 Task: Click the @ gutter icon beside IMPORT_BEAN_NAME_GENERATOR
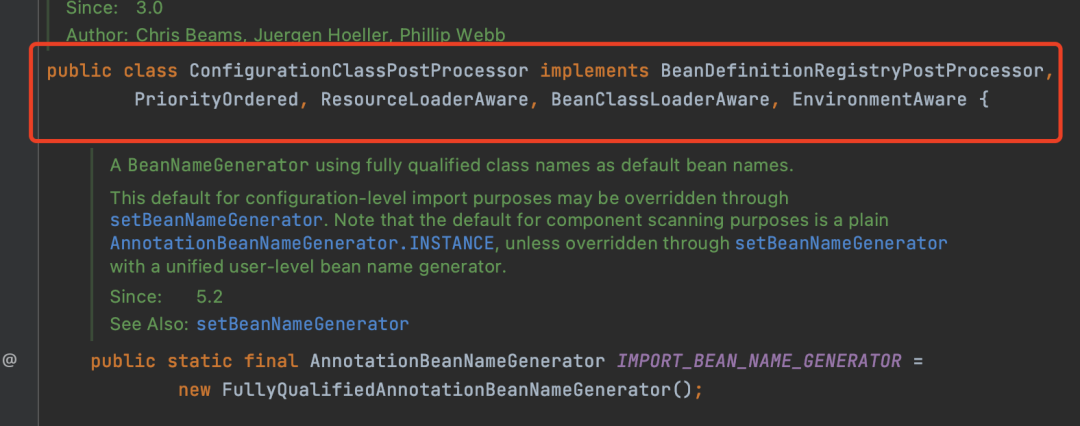click(x=9, y=360)
